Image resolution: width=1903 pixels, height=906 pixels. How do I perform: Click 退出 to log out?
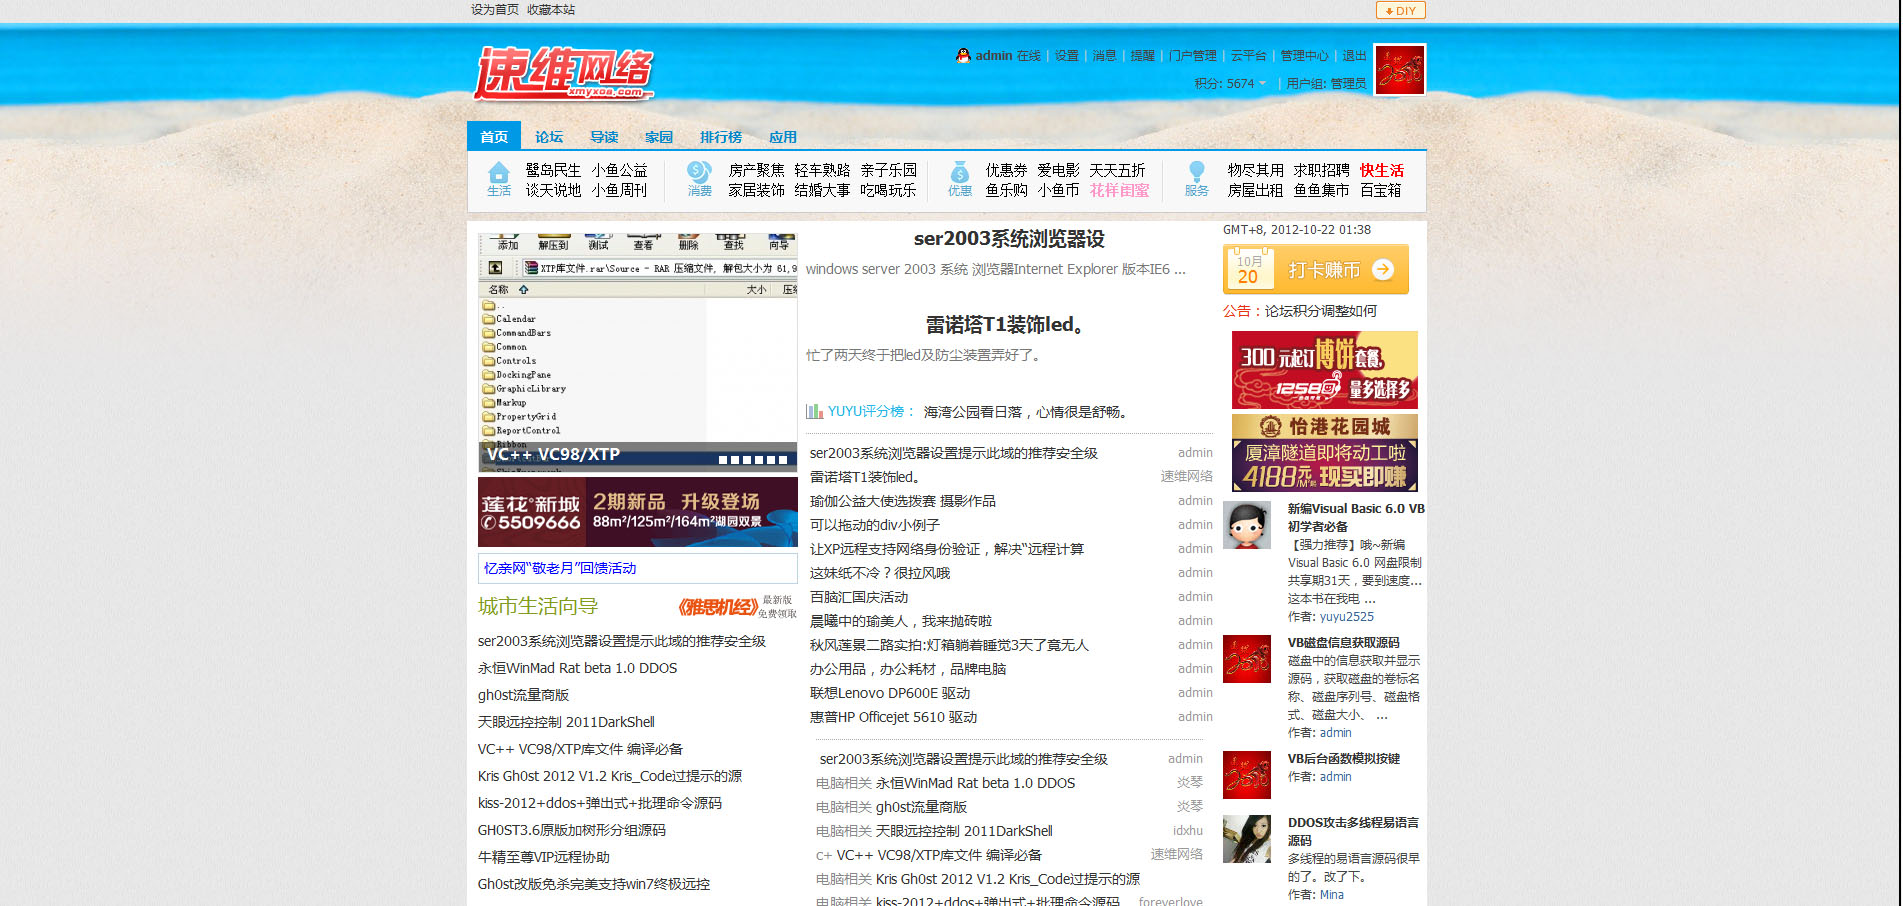click(x=1354, y=56)
